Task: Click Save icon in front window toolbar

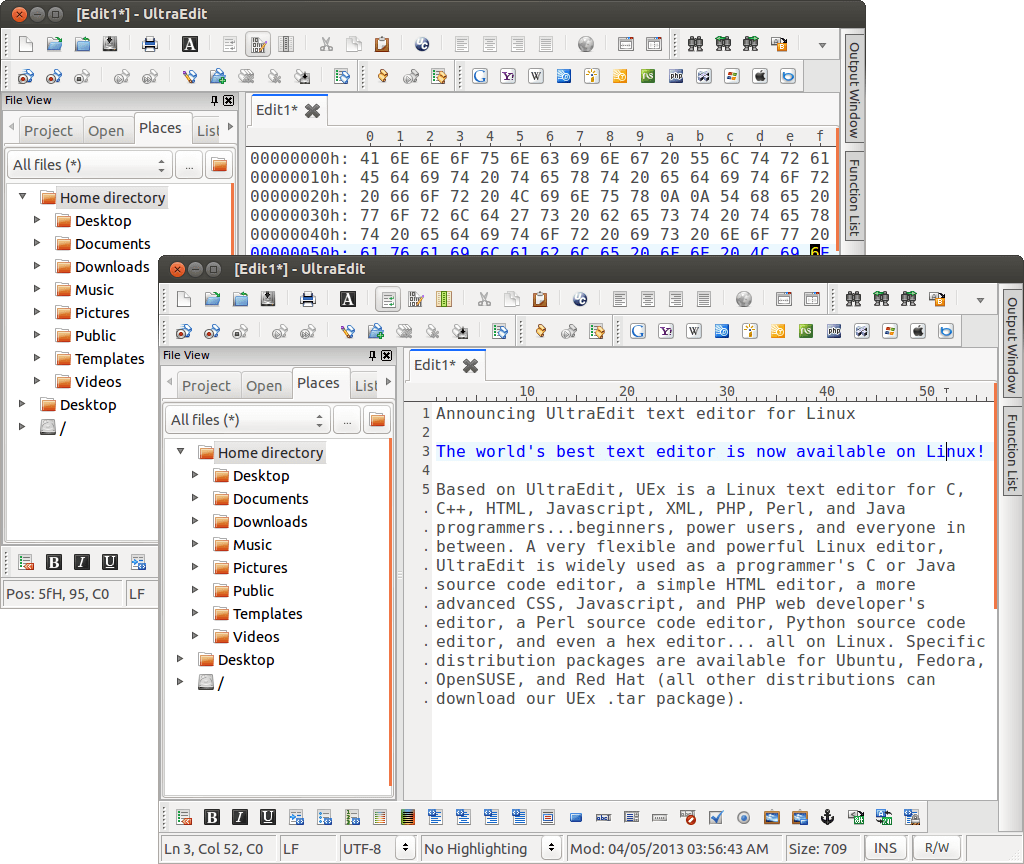Action: click(268, 299)
